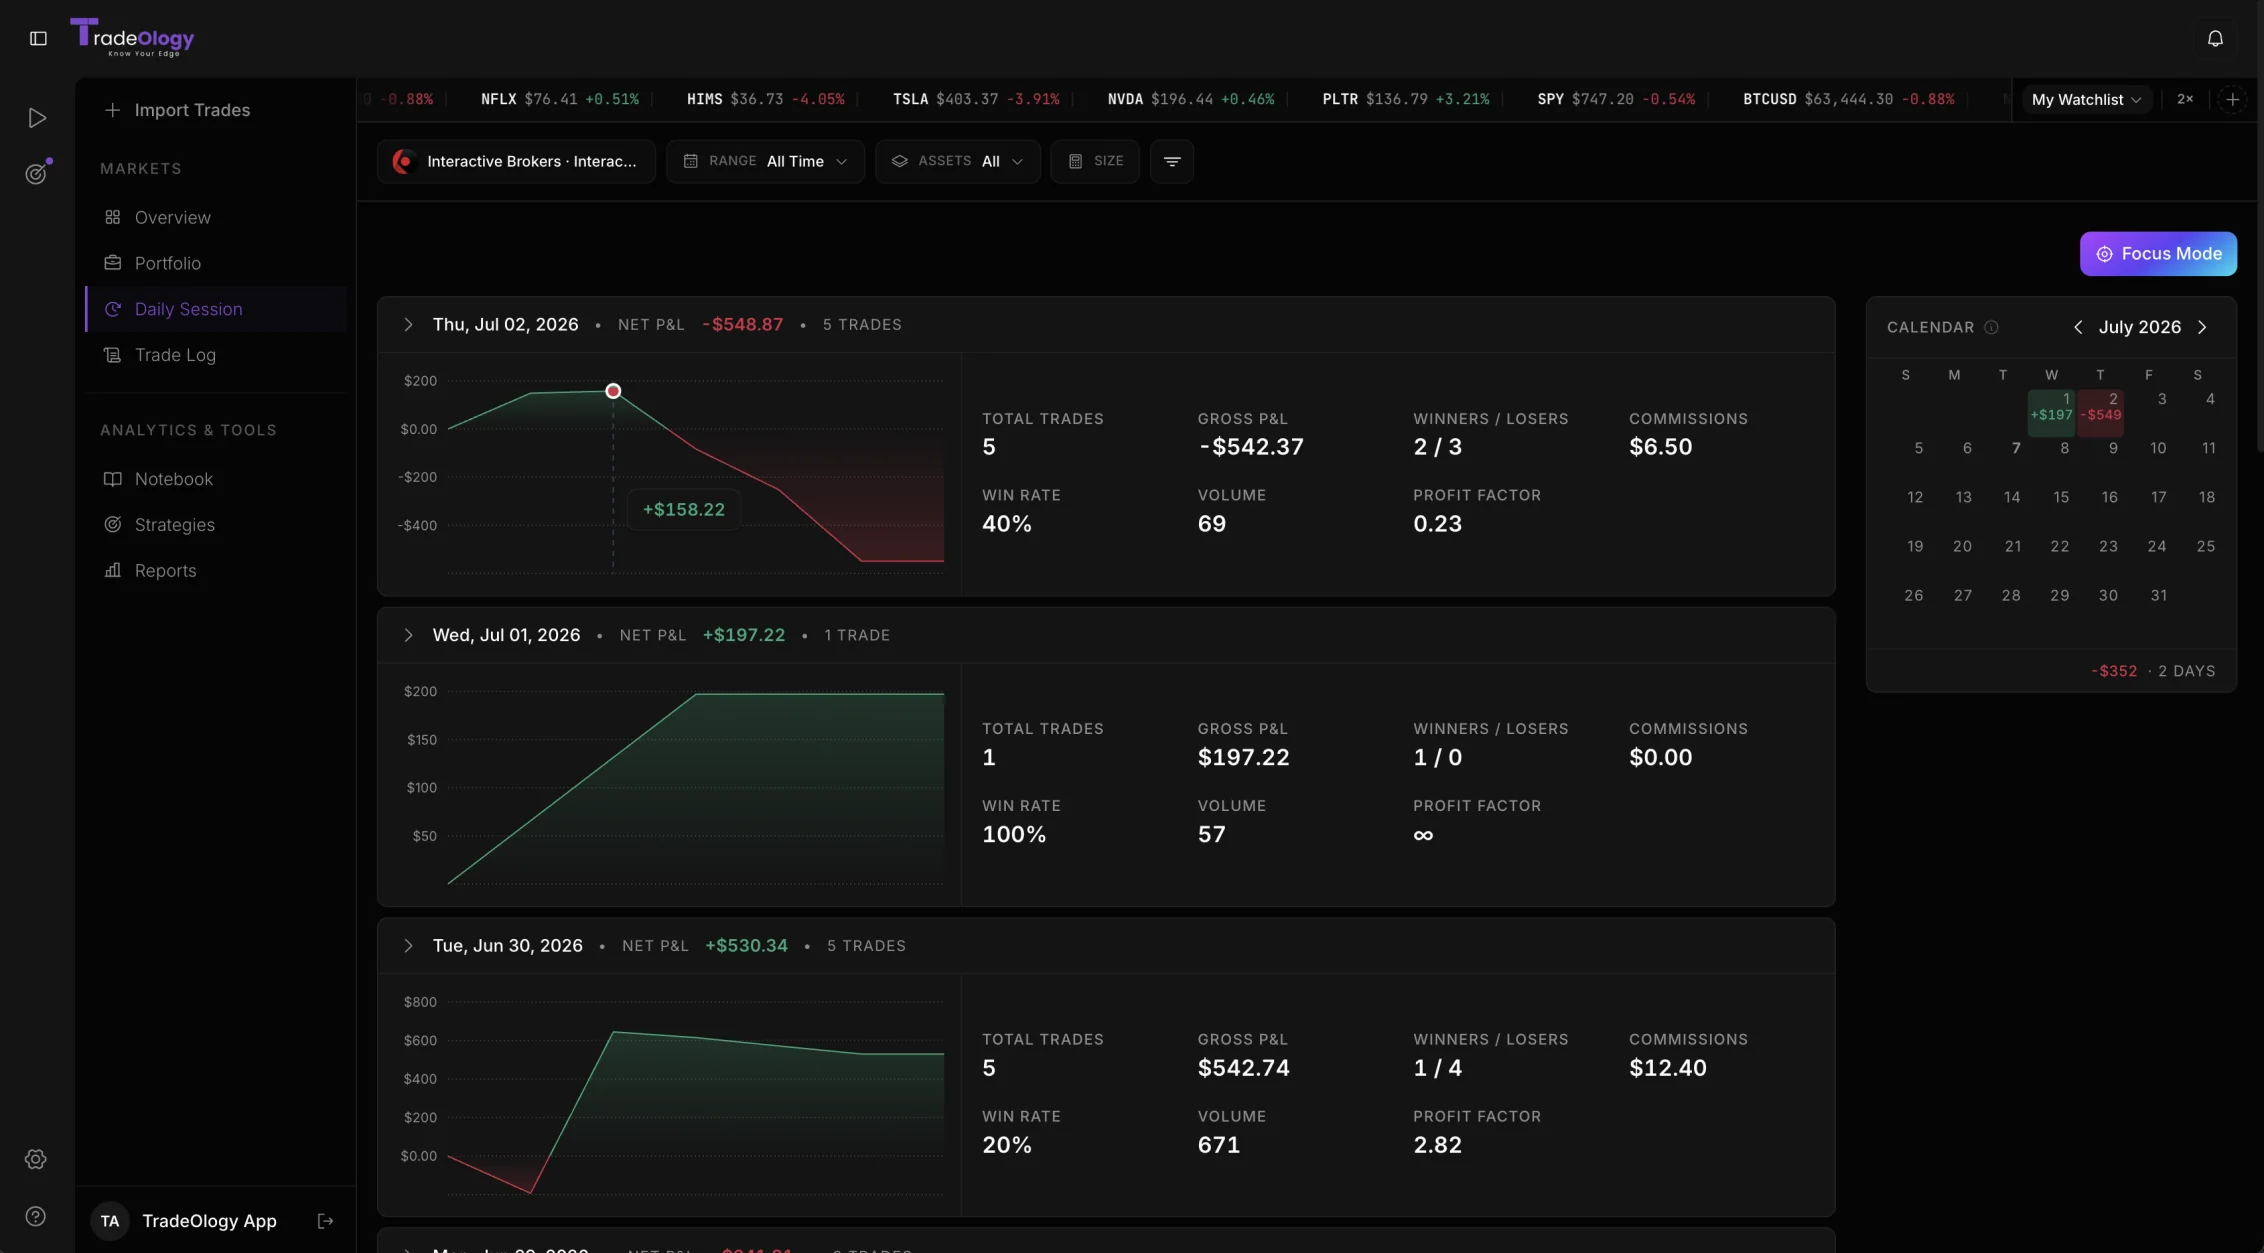2264x1253 pixels.
Task: Expand the Wed, Jul 01, 2026 session
Action: tap(408, 635)
